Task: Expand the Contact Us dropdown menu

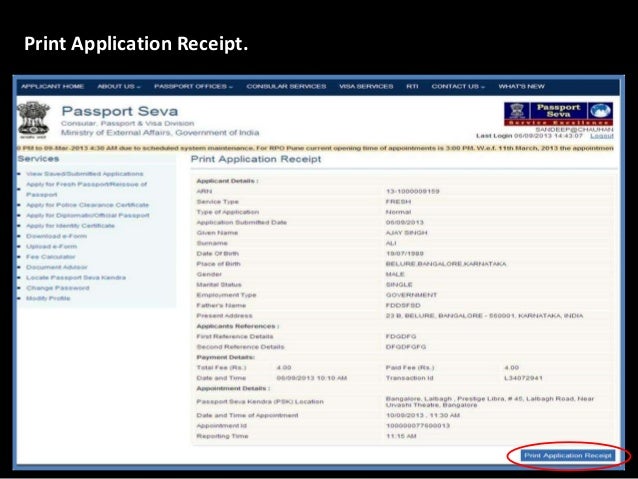Action: (458, 86)
